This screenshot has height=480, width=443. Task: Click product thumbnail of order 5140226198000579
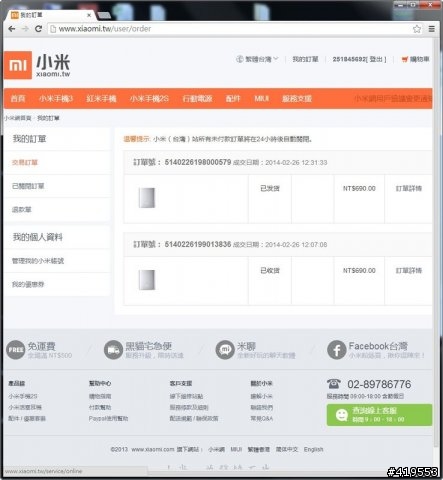[x=147, y=198]
